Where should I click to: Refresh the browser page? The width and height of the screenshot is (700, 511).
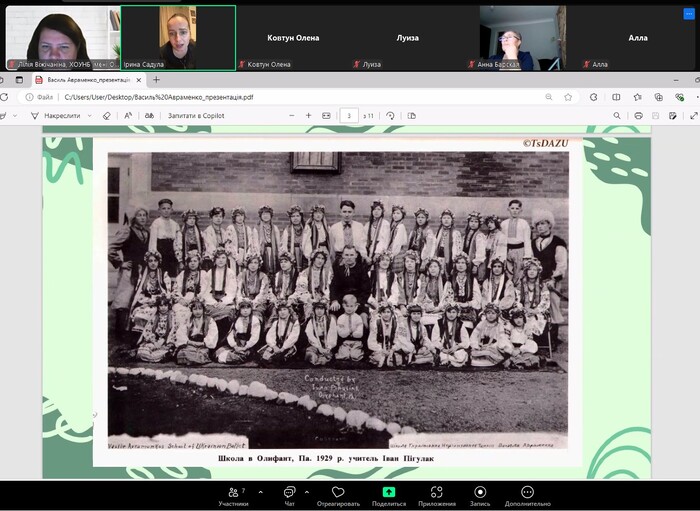pos(4,97)
